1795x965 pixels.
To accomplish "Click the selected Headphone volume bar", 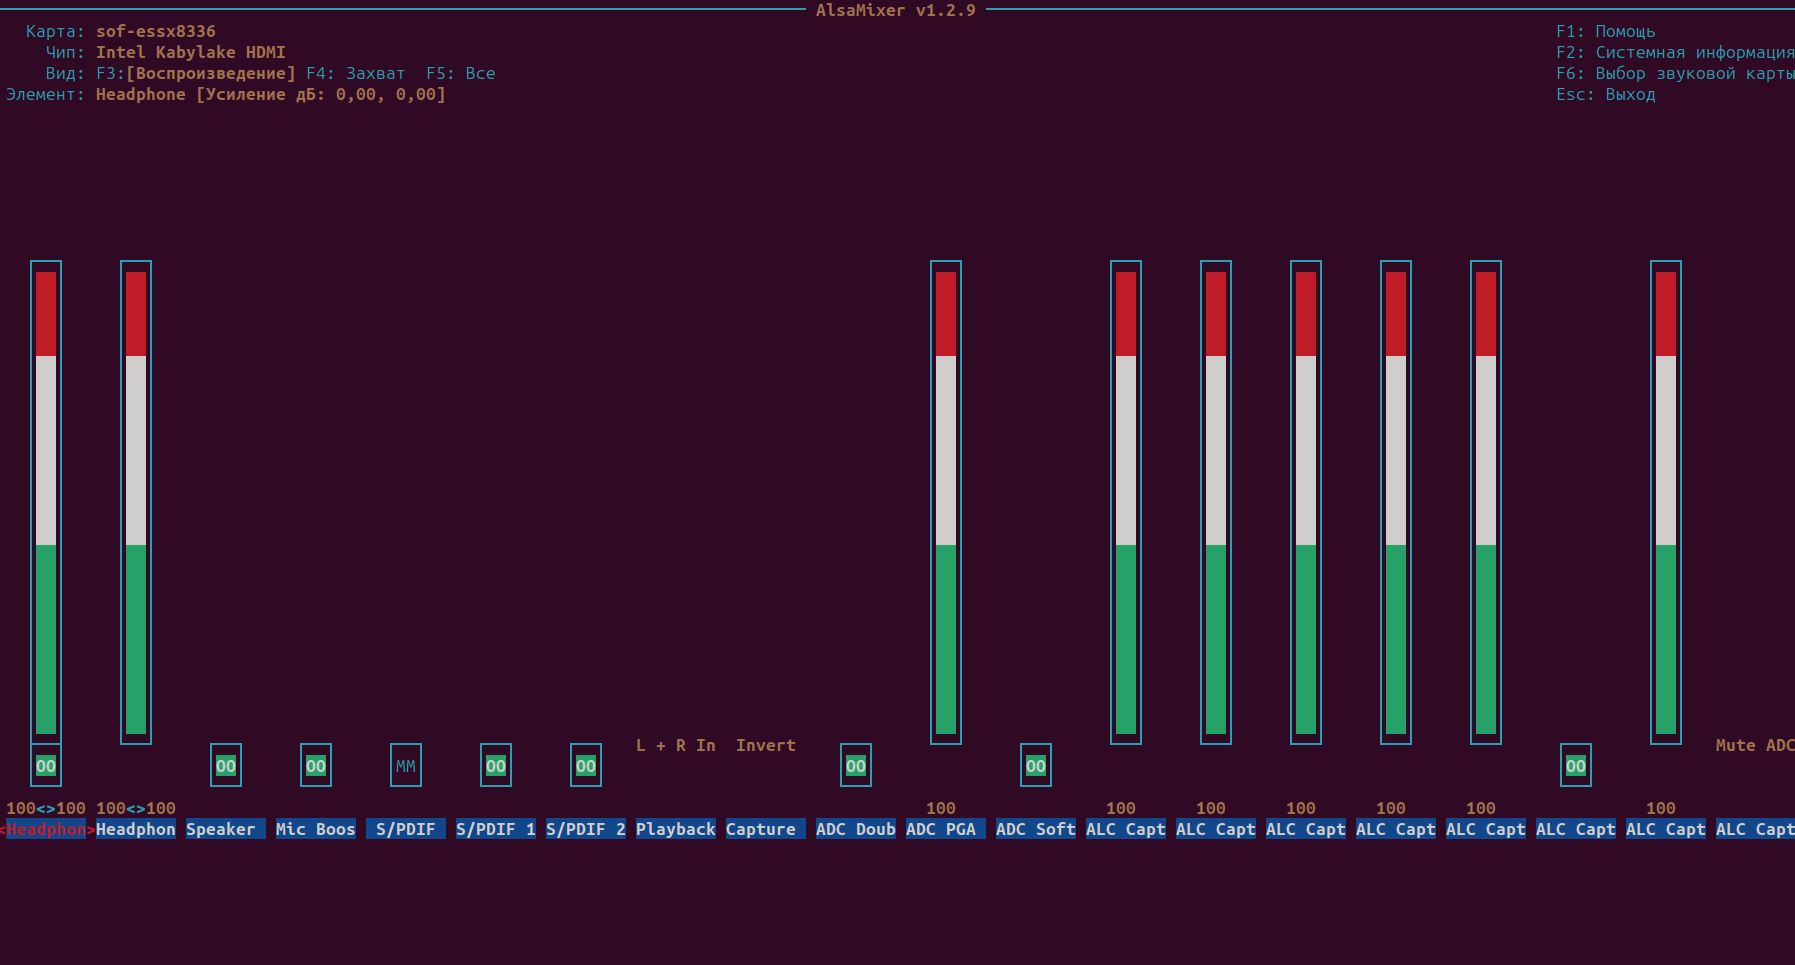I will click(46, 502).
